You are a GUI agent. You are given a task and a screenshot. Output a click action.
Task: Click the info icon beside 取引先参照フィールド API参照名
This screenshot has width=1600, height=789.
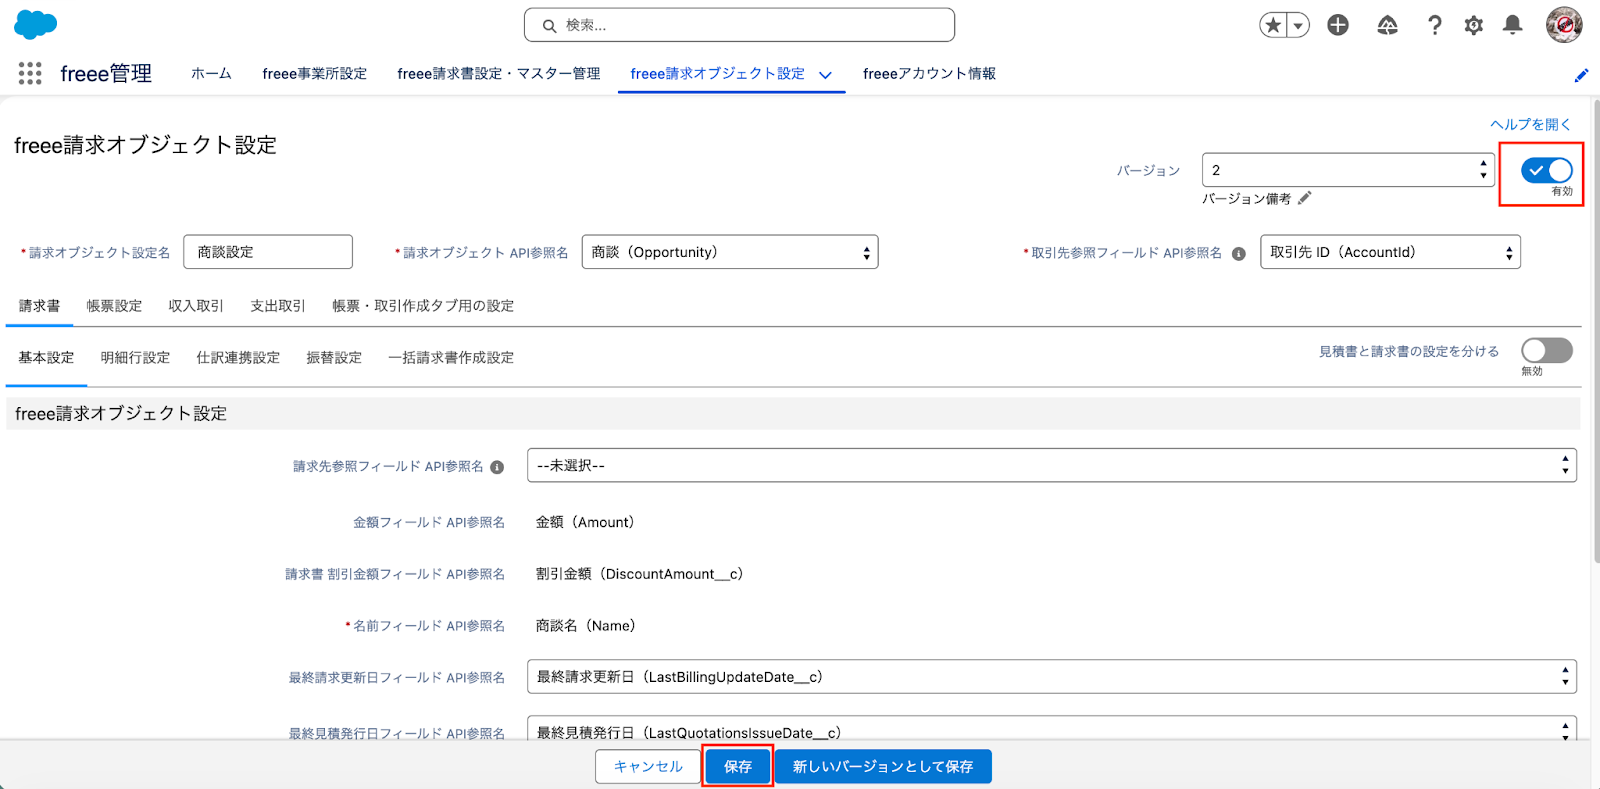(1239, 253)
